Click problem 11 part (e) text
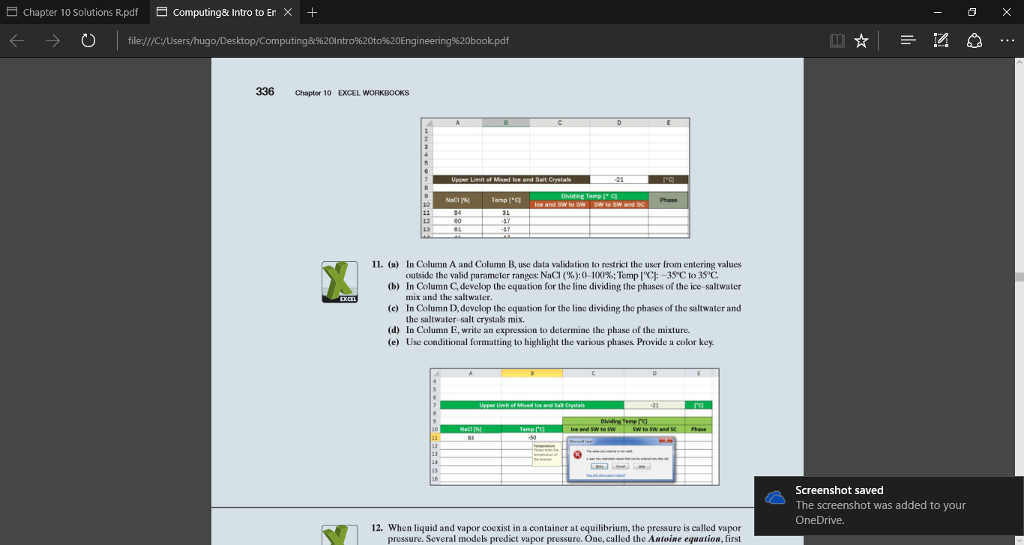Viewport: 1024px width, 545px height. tap(551, 341)
